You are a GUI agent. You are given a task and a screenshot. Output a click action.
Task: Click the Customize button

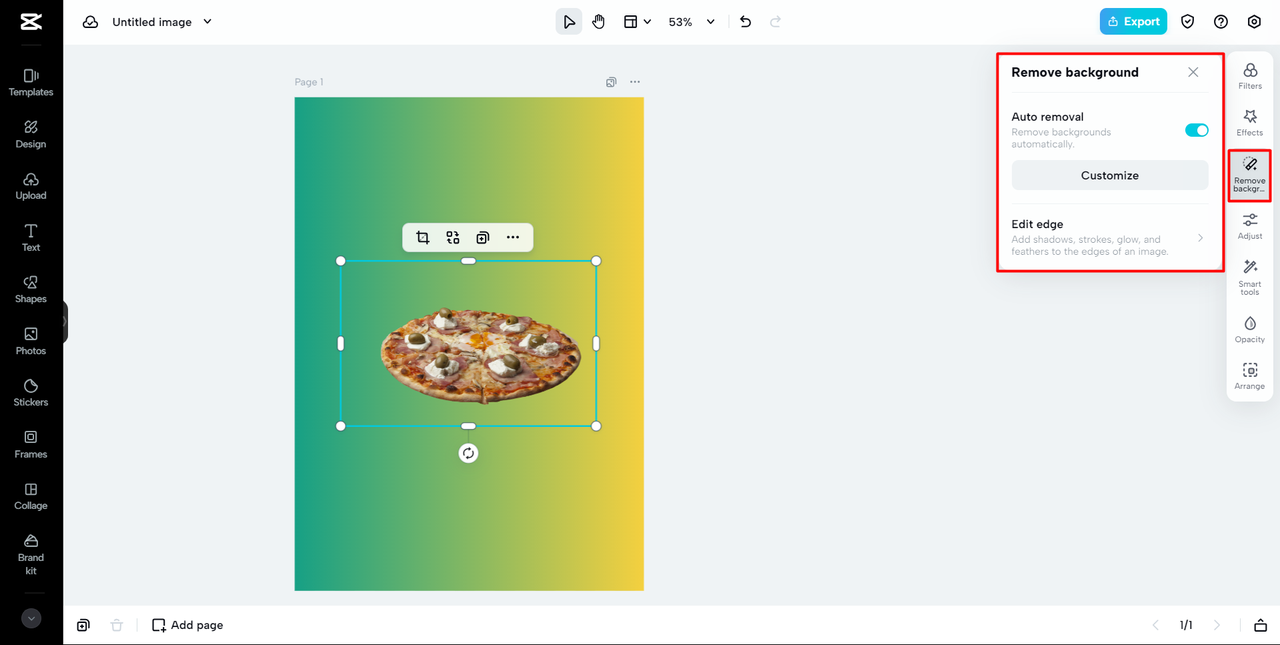pos(1110,175)
